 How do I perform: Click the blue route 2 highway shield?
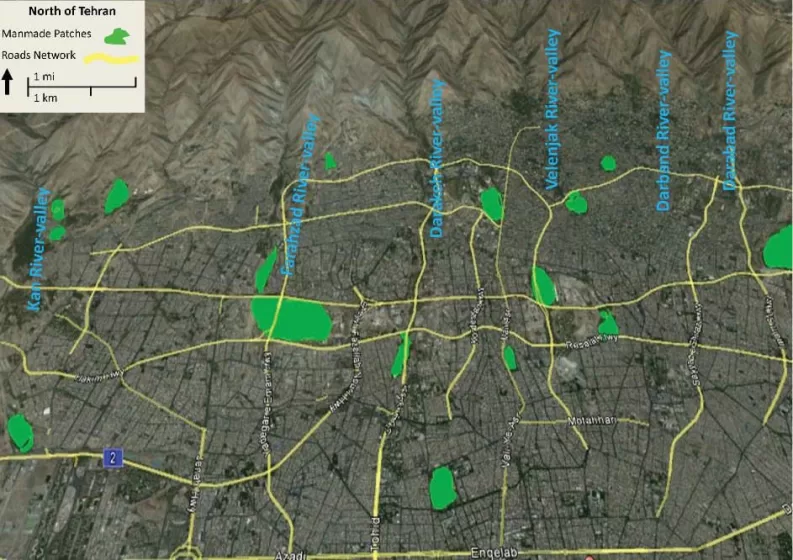pos(114,458)
